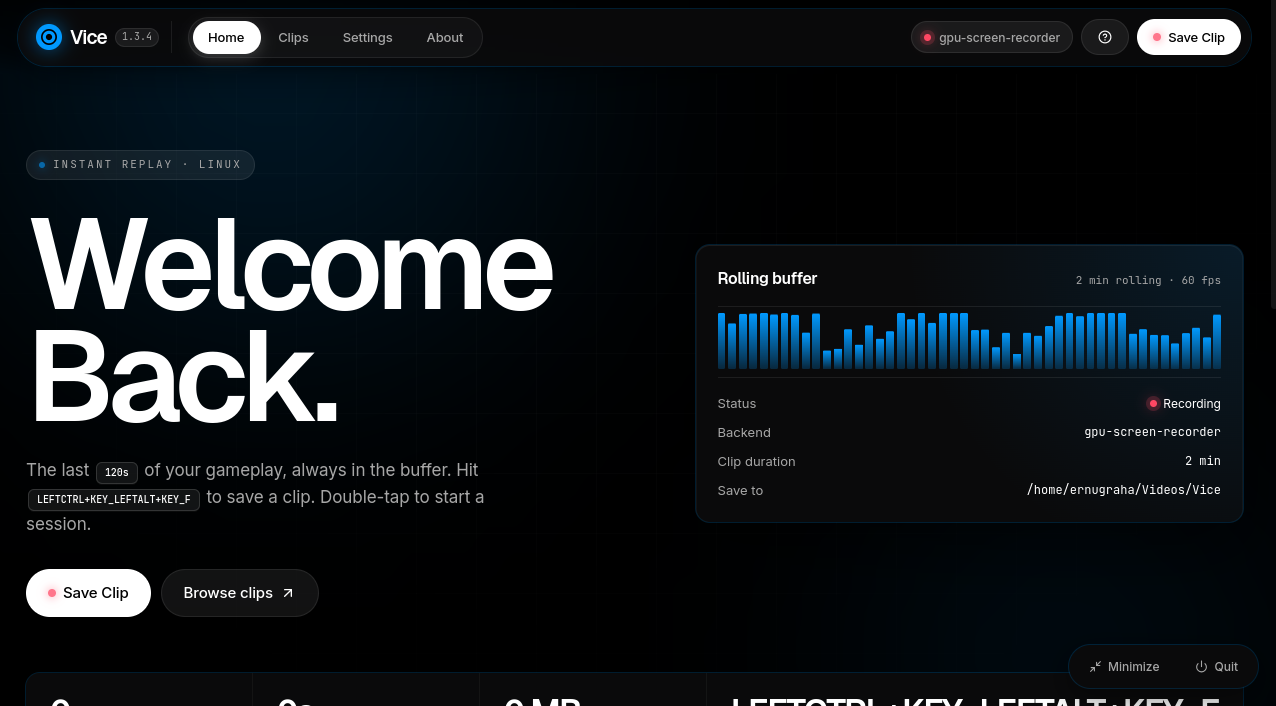Click the version 1.3.4 badge
This screenshot has height=706, width=1276.
(x=137, y=37)
